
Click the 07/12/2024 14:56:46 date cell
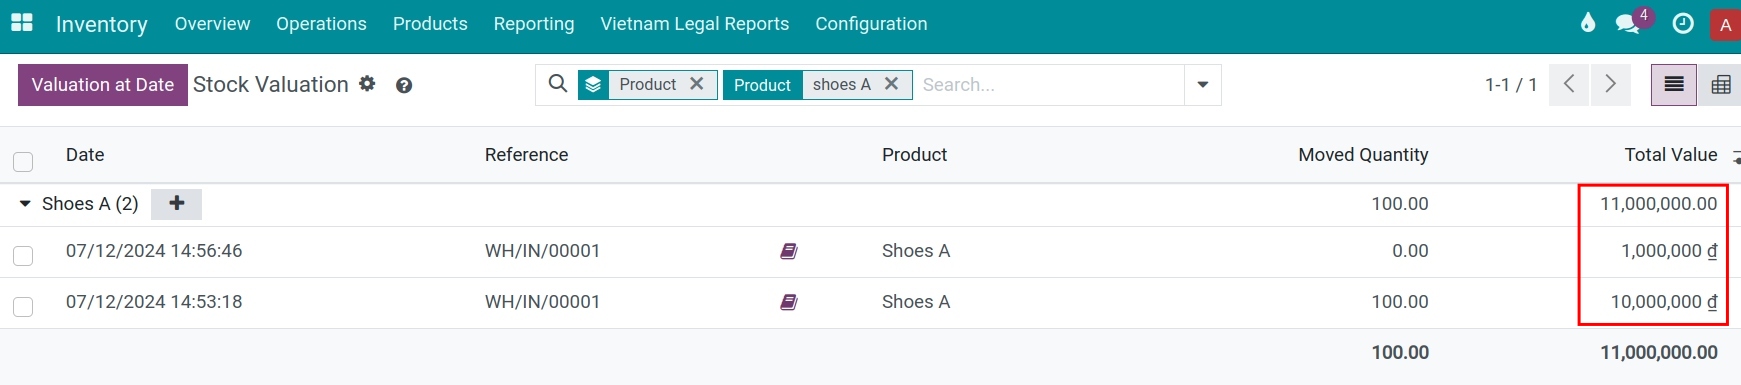point(154,251)
